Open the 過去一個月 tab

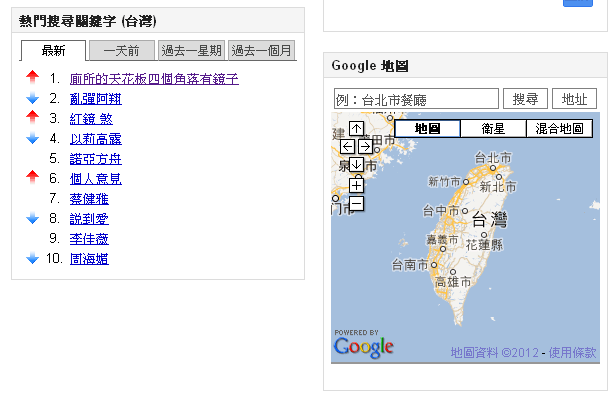(261, 51)
